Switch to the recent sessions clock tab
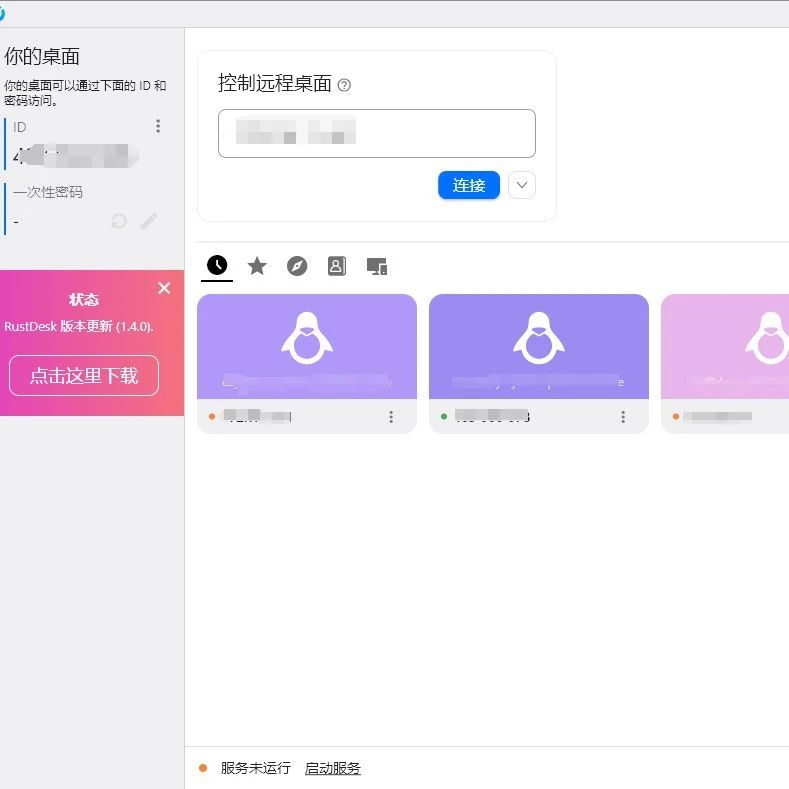 217,265
